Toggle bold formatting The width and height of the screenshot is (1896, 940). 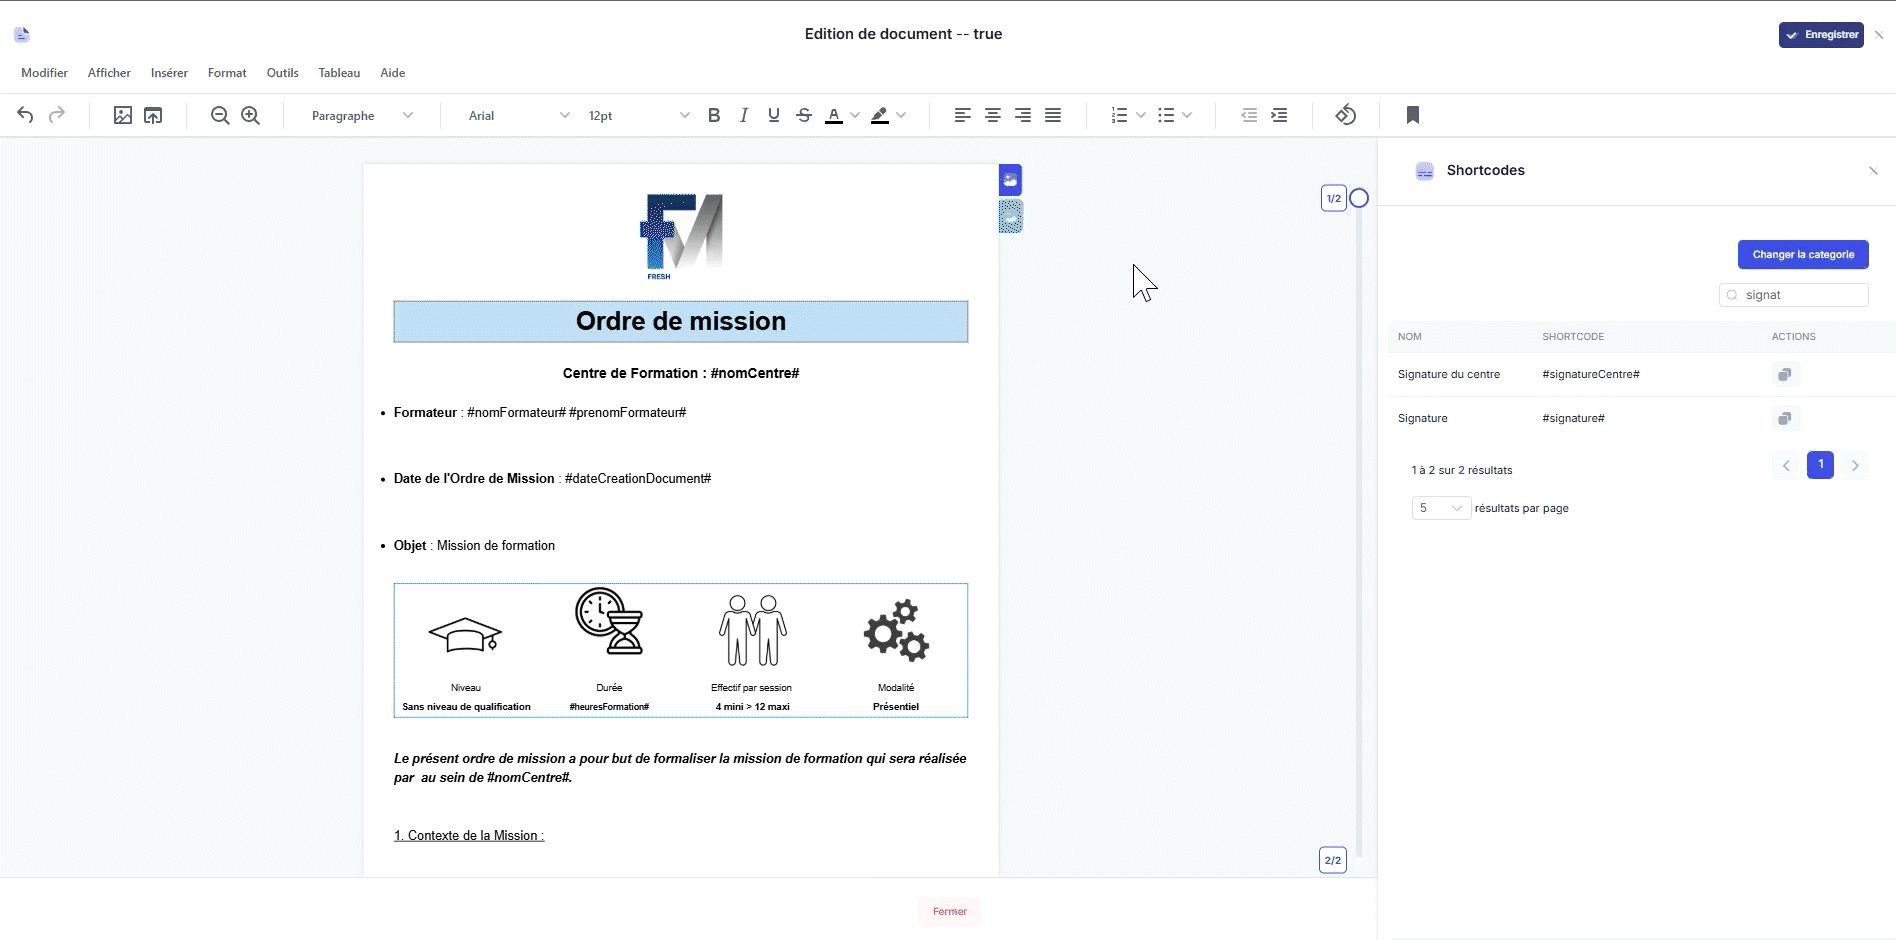pos(714,115)
